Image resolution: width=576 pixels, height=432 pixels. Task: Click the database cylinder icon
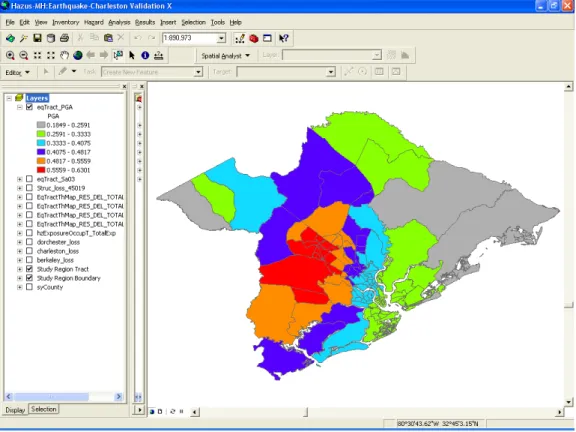(51, 38)
